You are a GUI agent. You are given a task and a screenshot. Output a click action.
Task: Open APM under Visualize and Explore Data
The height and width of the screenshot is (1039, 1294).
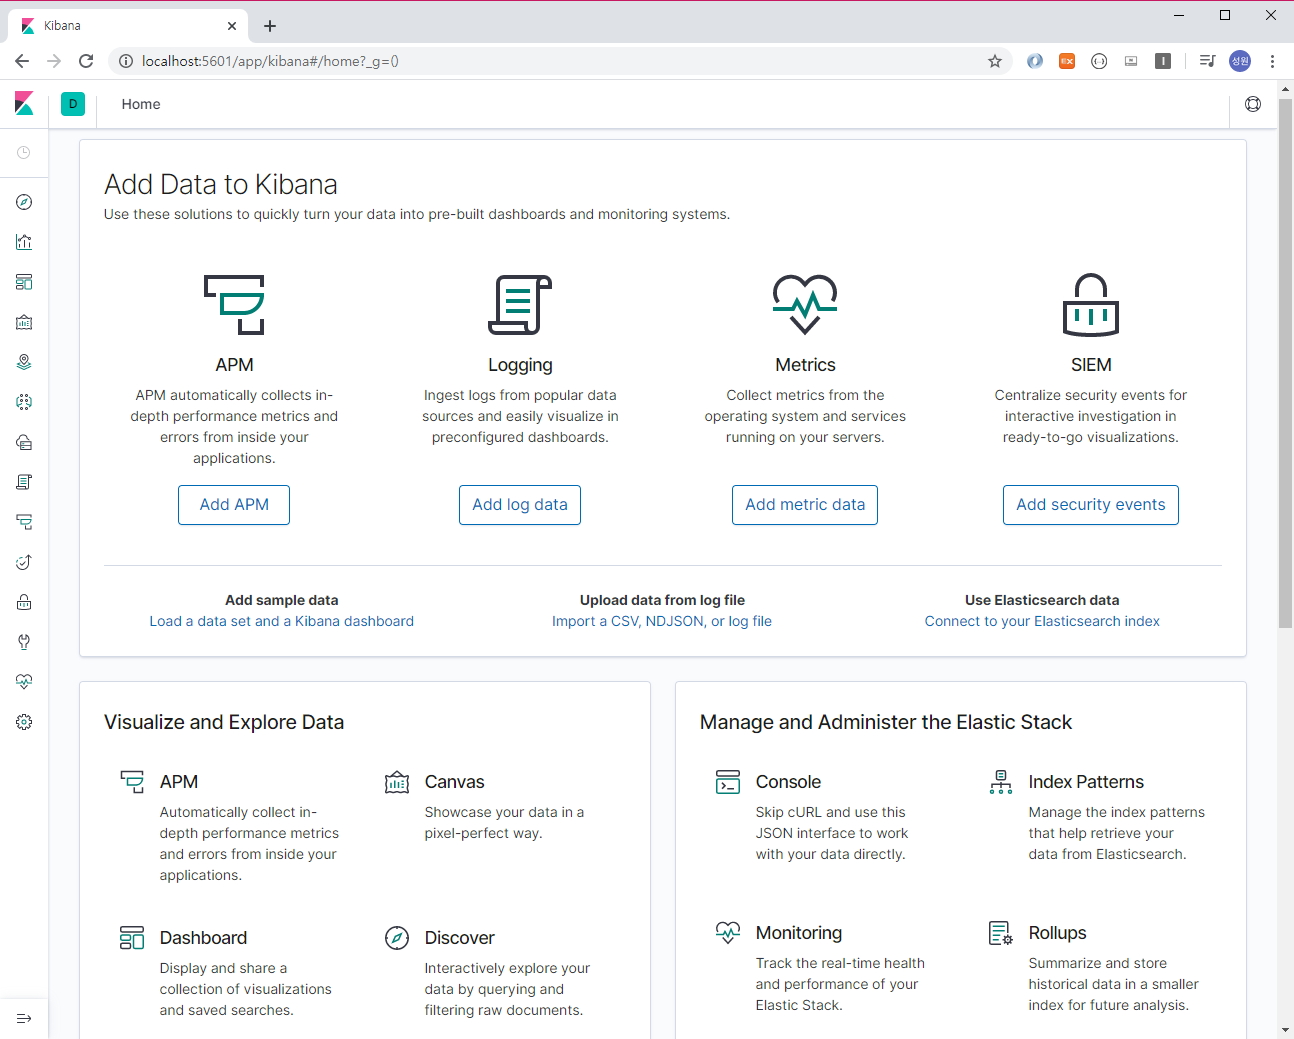click(179, 782)
